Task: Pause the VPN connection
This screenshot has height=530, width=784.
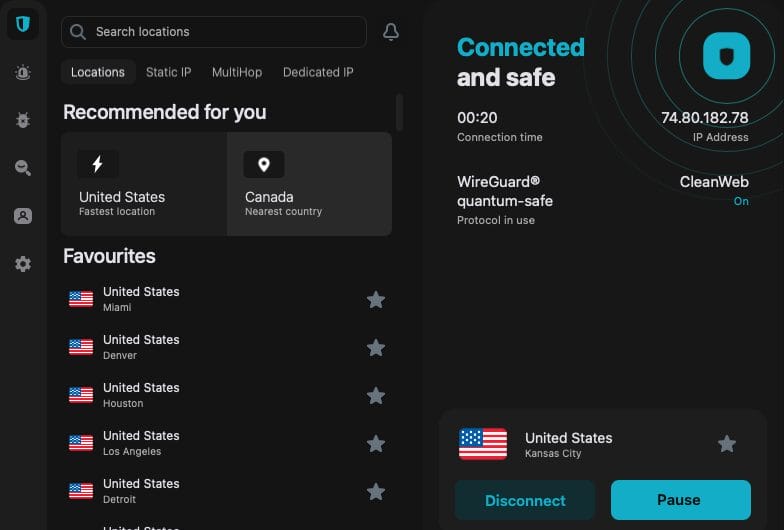Action: pos(680,500)
